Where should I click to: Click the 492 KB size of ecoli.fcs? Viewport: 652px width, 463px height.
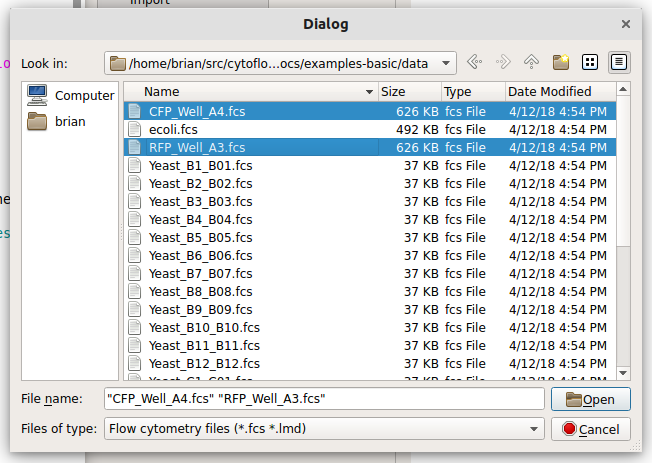(x=417, y=129)
